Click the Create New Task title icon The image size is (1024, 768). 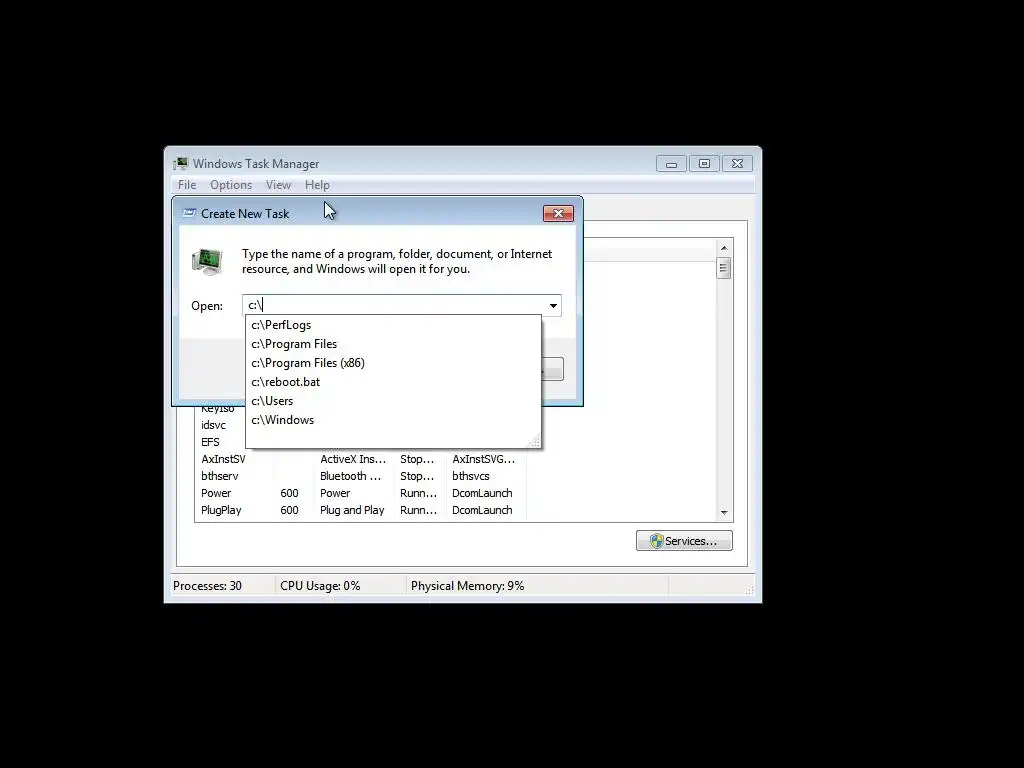click(189, 214)
